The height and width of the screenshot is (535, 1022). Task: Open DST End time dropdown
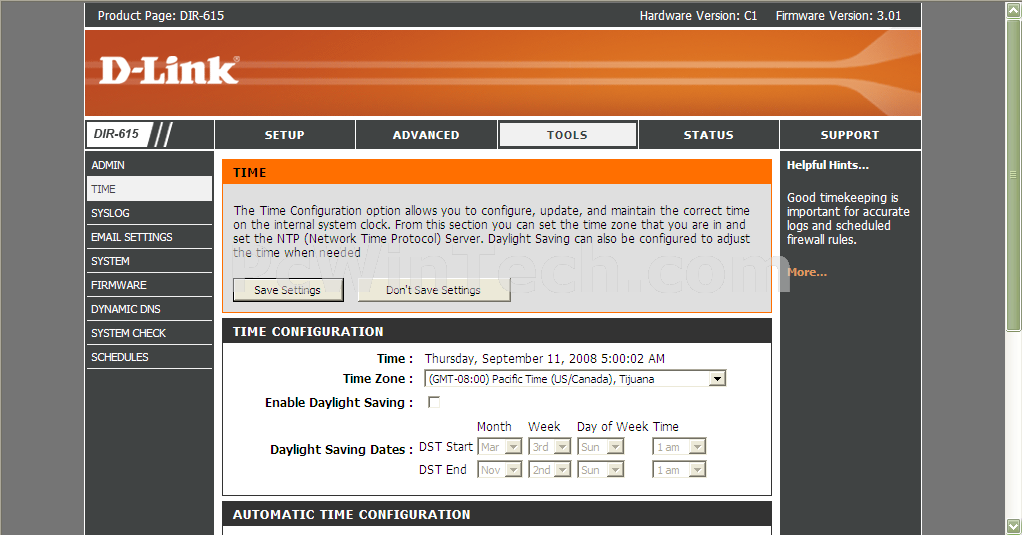click(679, 470)
